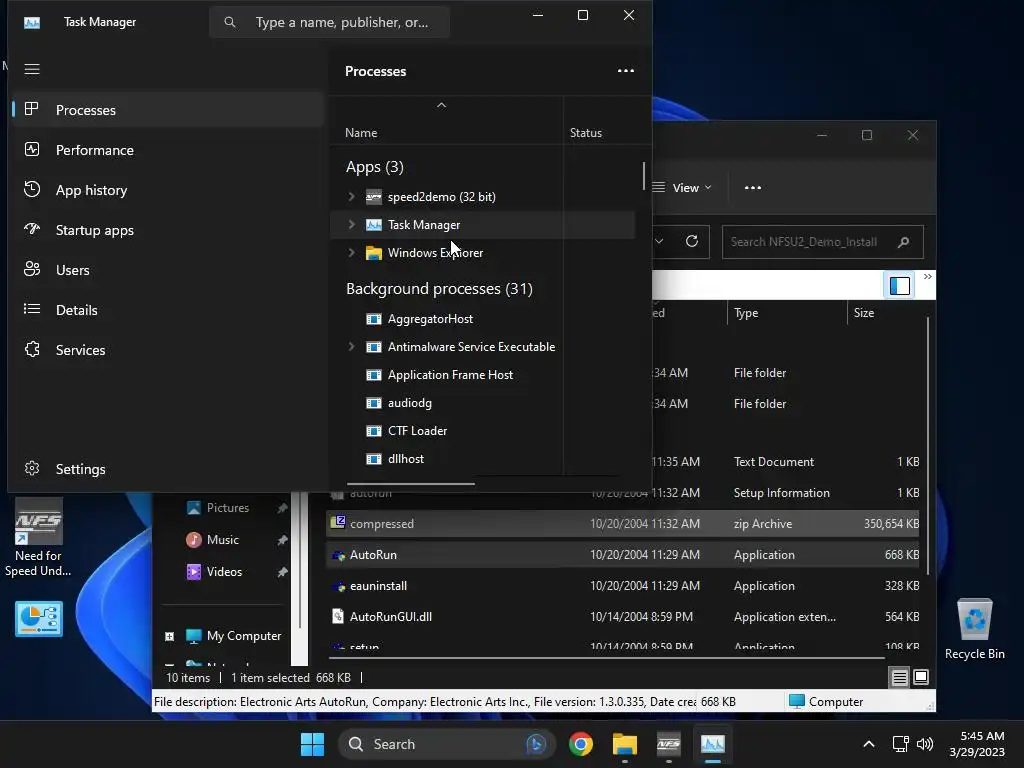Show hidden system tray icons

pyautogui.click(x=869, y=744)
